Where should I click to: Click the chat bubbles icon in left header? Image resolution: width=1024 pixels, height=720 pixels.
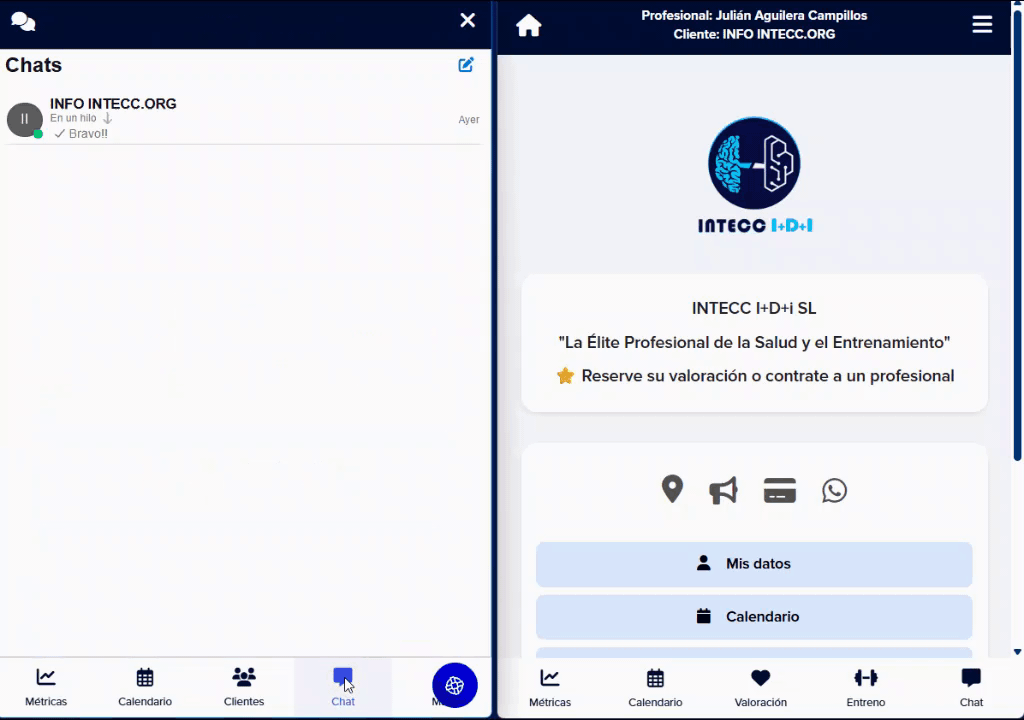click(24, 22)
